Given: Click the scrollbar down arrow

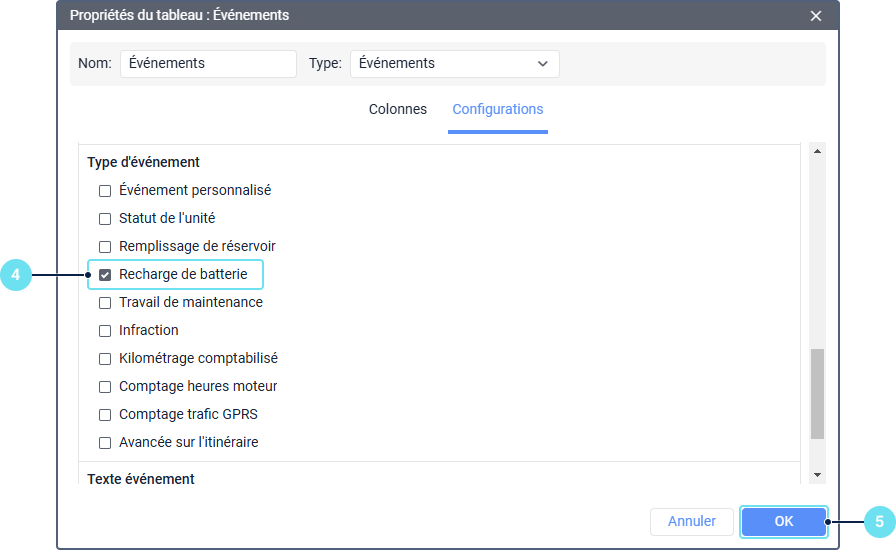Looking at the screenshot, I should (x=817, y=474).
